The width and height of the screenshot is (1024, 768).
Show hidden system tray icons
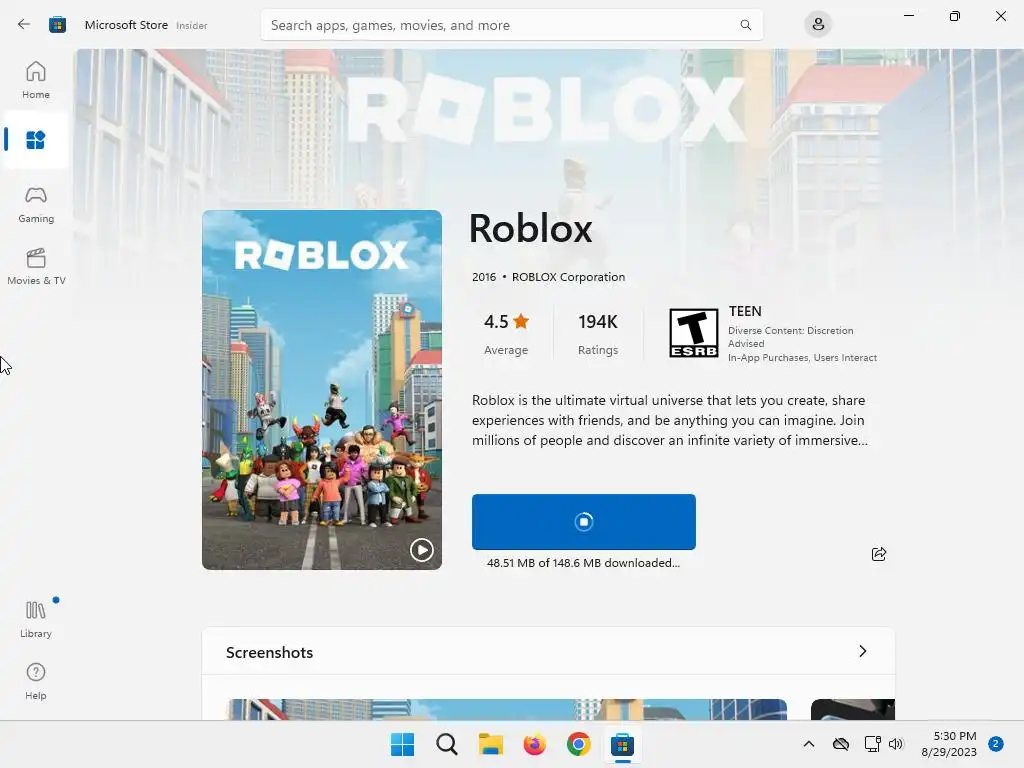pyautogui.click(x=808, y=744)
